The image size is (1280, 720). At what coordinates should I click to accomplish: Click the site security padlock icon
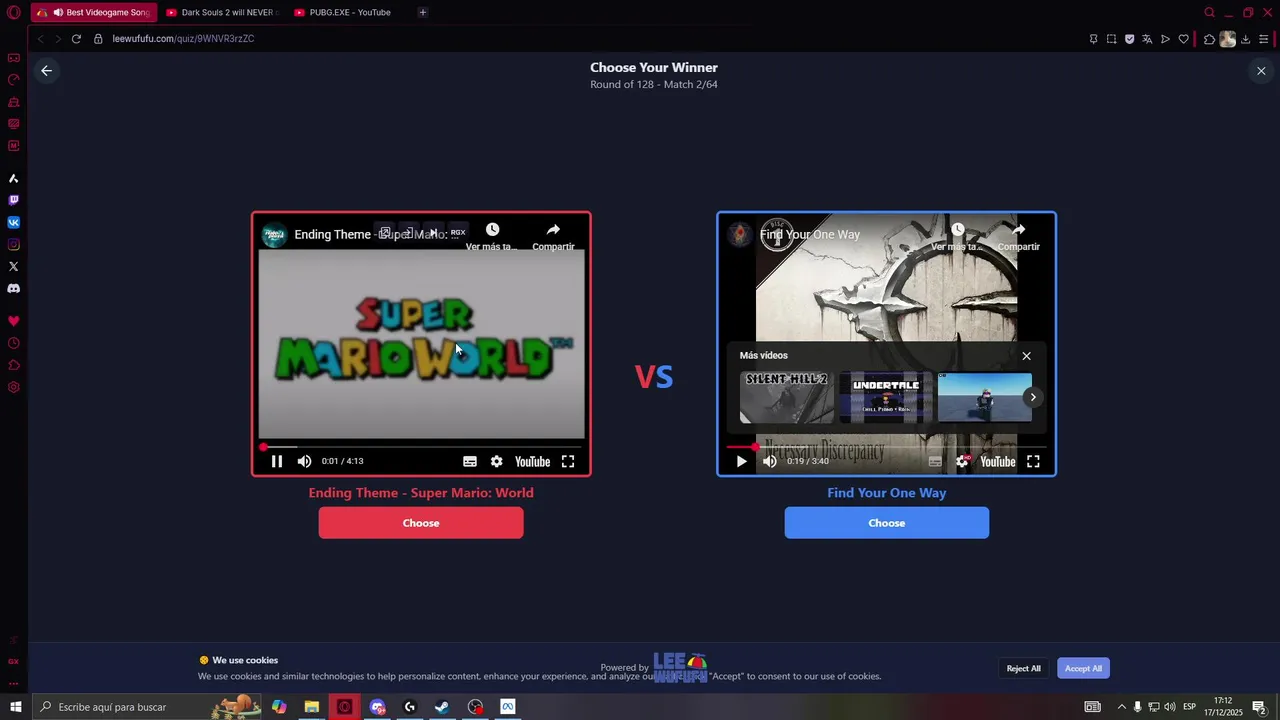98,39
